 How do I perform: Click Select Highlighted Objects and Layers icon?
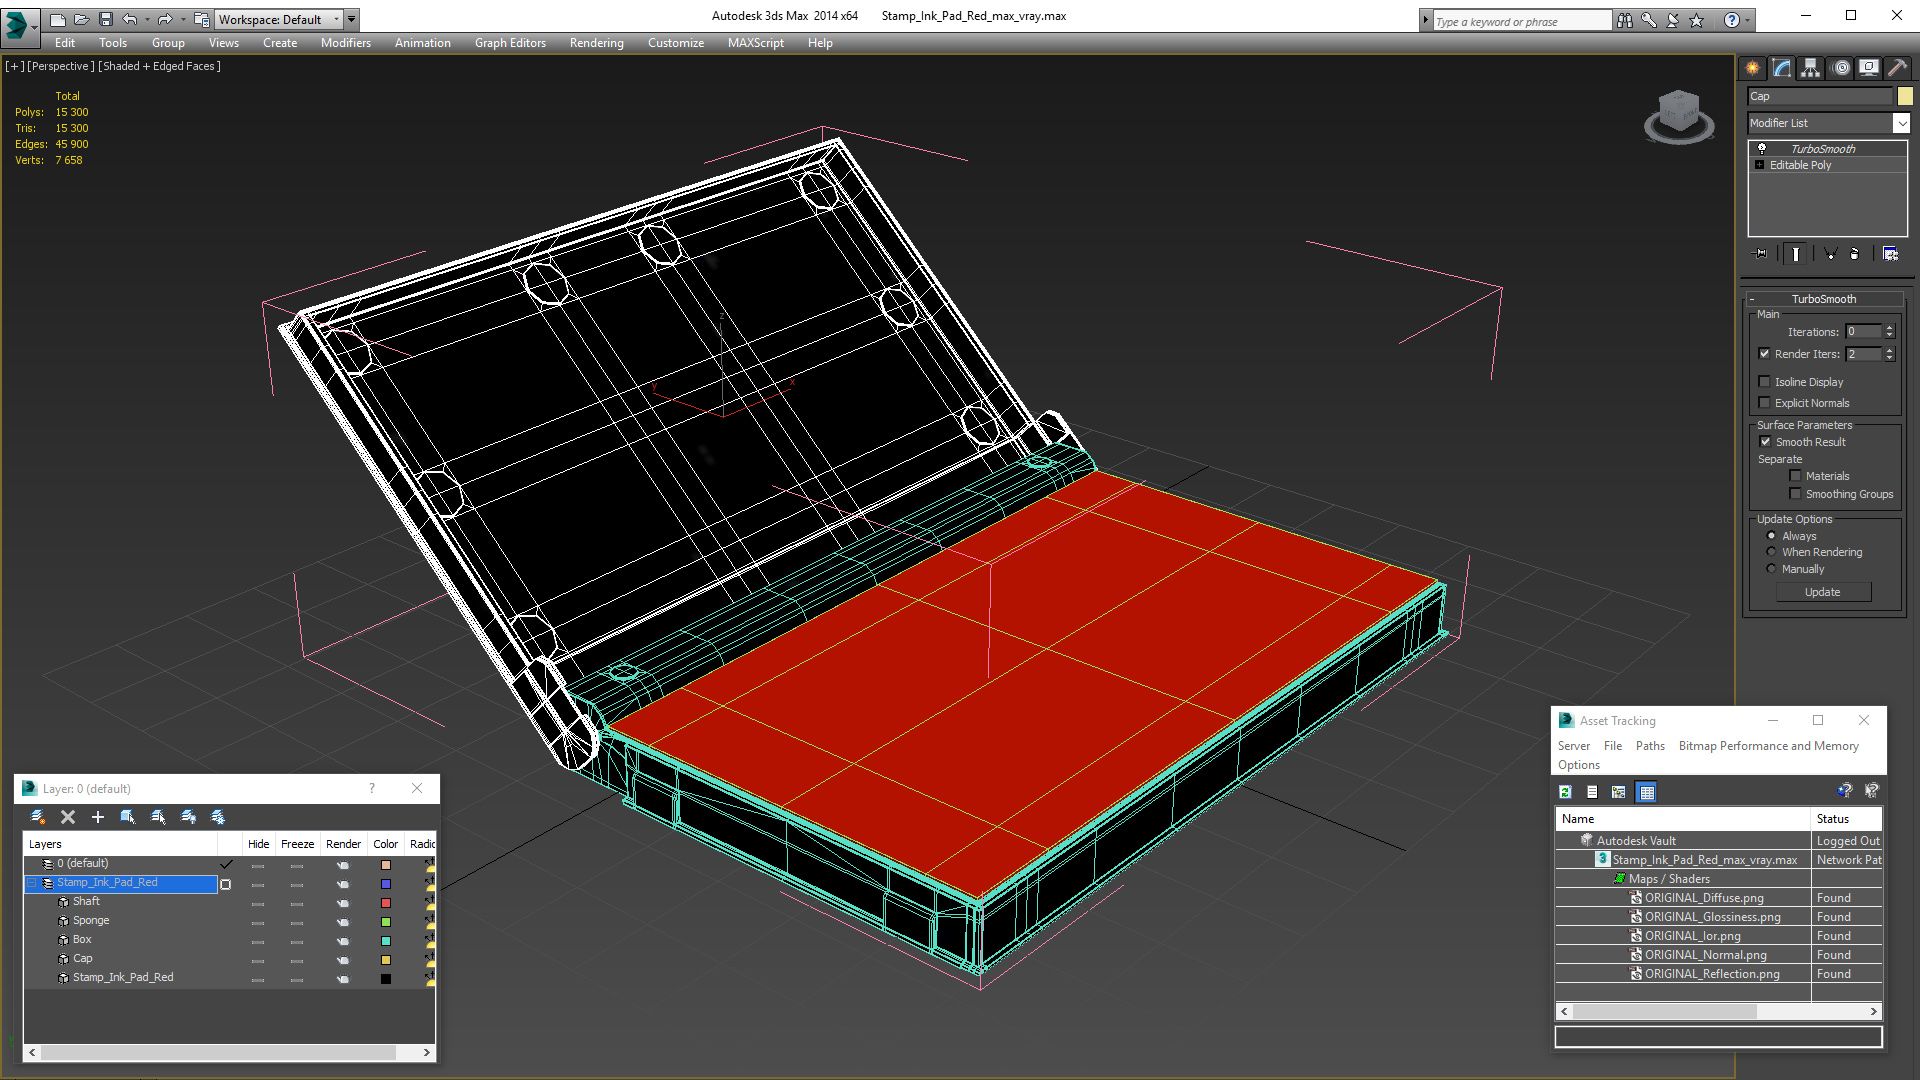(x=128, y=817)
